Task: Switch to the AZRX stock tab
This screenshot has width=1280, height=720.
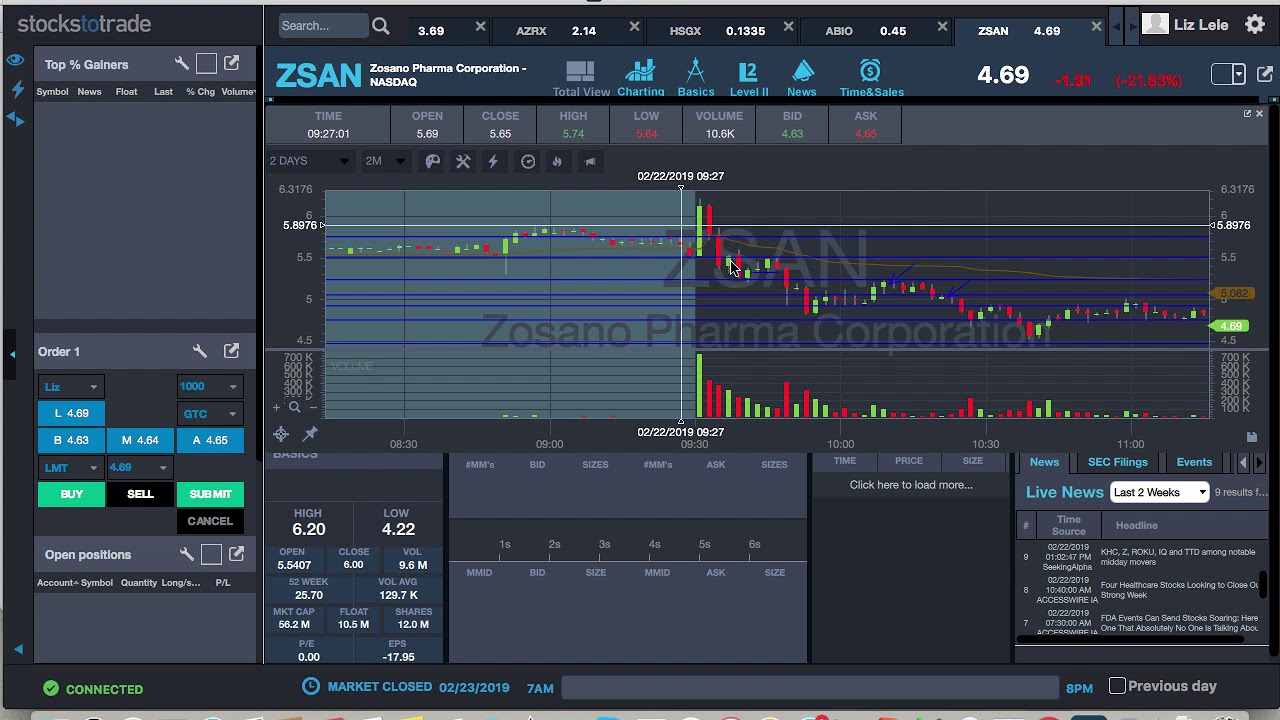Action: click(555, 31)
